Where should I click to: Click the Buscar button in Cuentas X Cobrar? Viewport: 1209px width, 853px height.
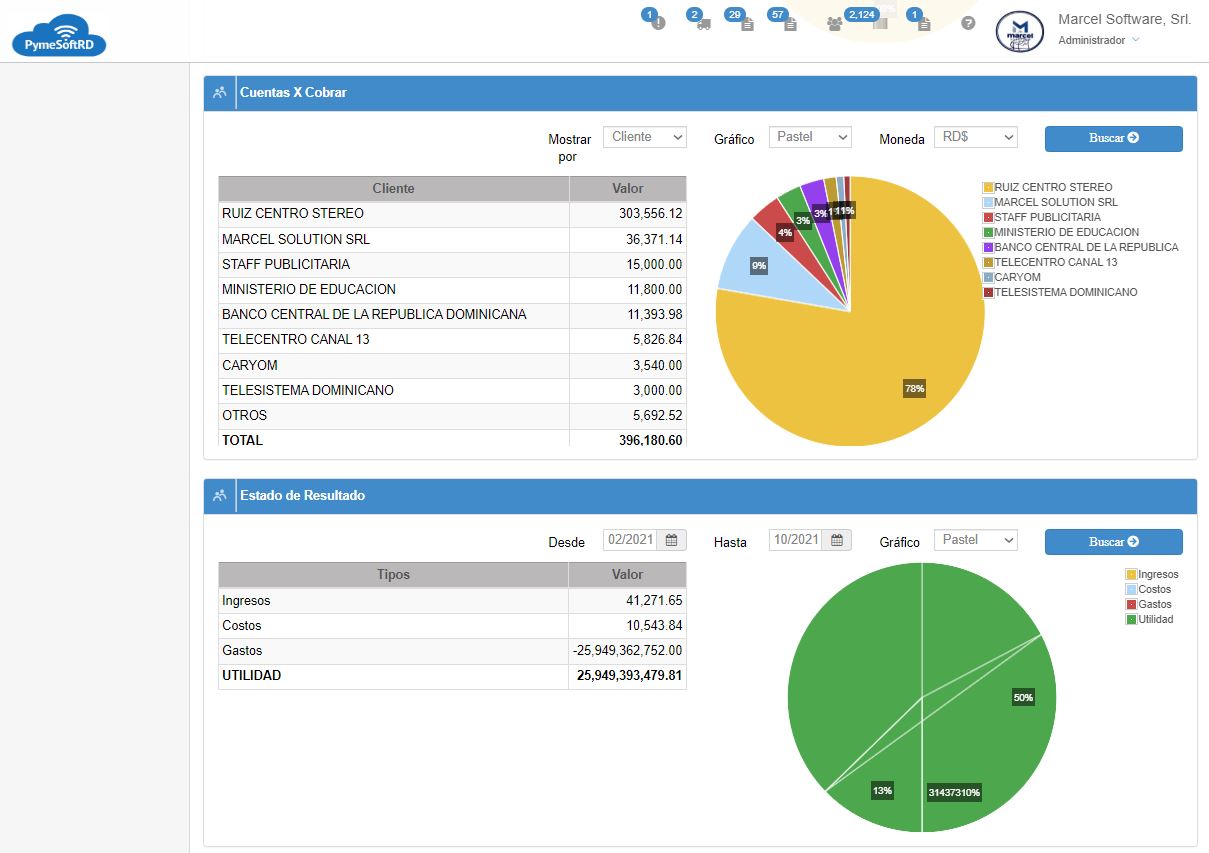point(1113,138)
